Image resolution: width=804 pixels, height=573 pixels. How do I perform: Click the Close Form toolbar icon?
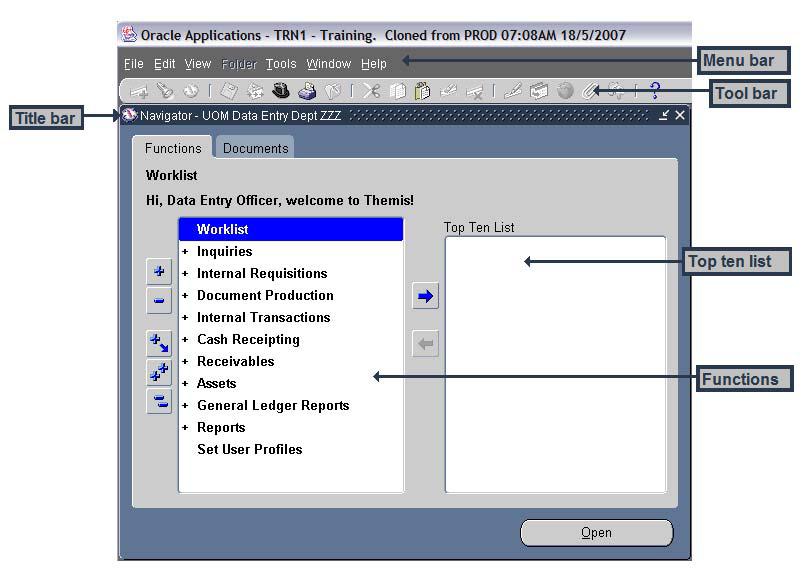[332, 91]
